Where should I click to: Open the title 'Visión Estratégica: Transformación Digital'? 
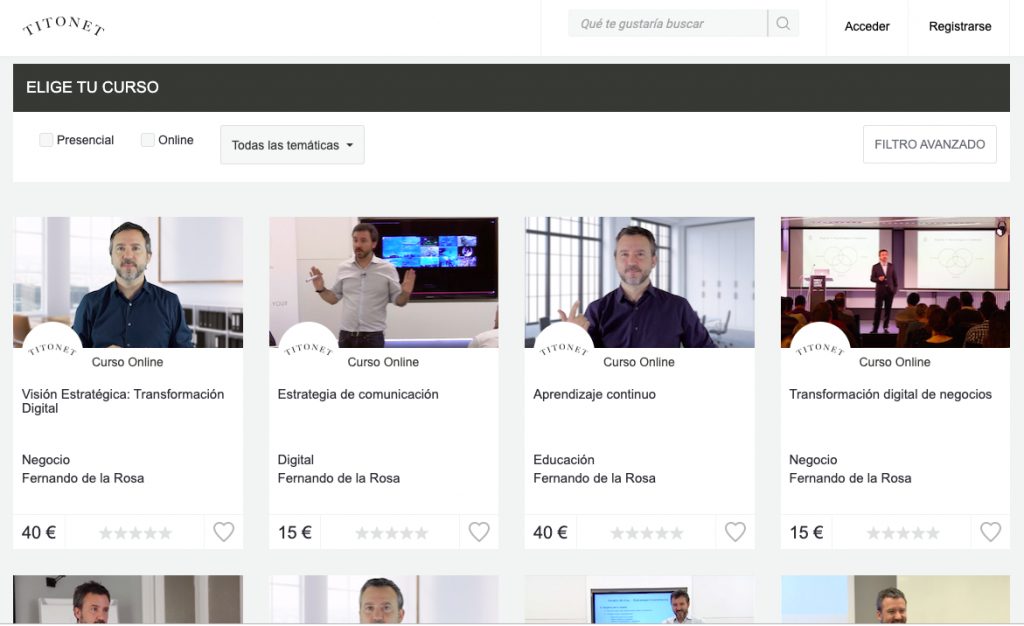(123, 401)
